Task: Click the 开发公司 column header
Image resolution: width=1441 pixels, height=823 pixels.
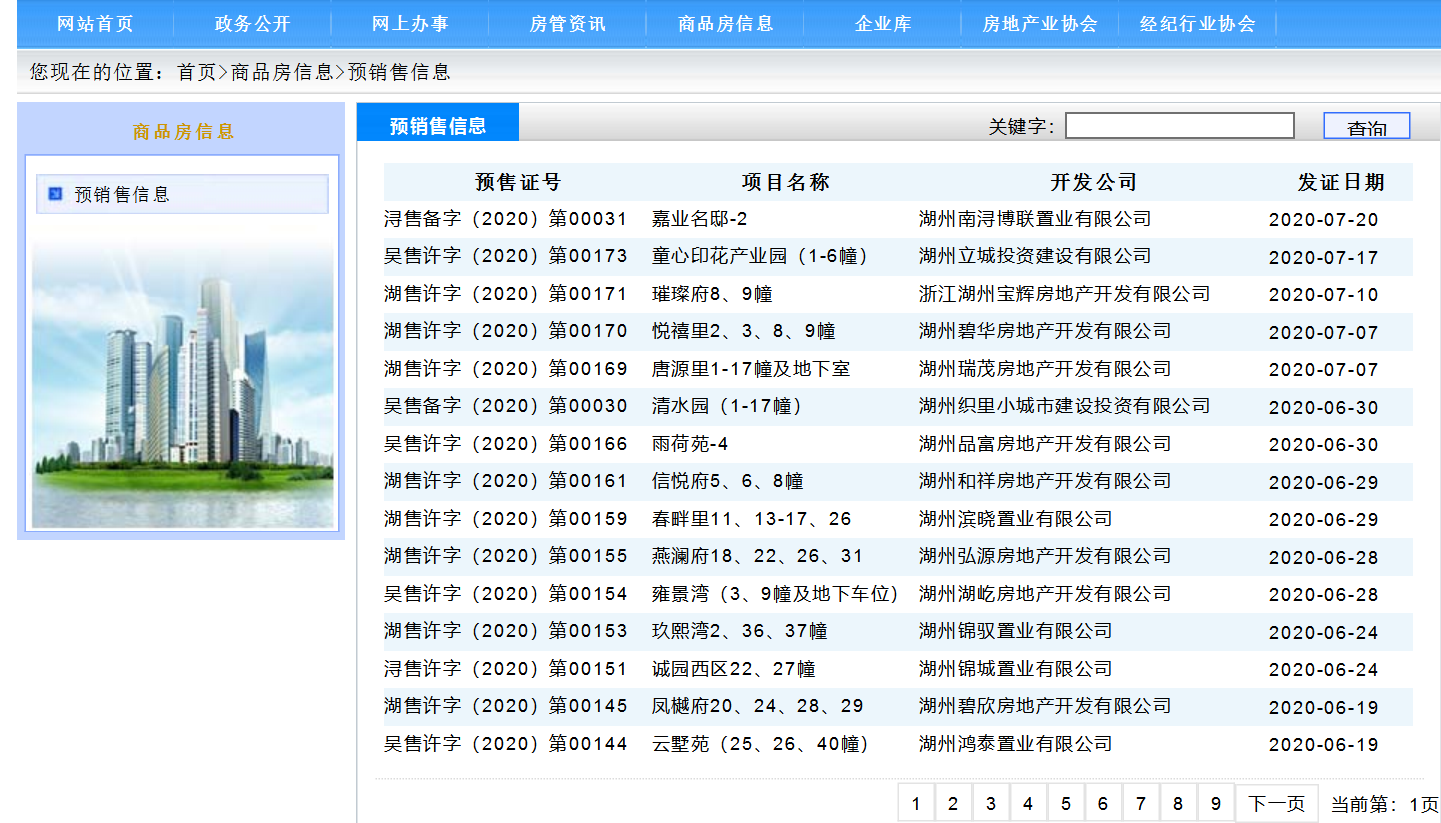Action: click(x=1094, y=182)
